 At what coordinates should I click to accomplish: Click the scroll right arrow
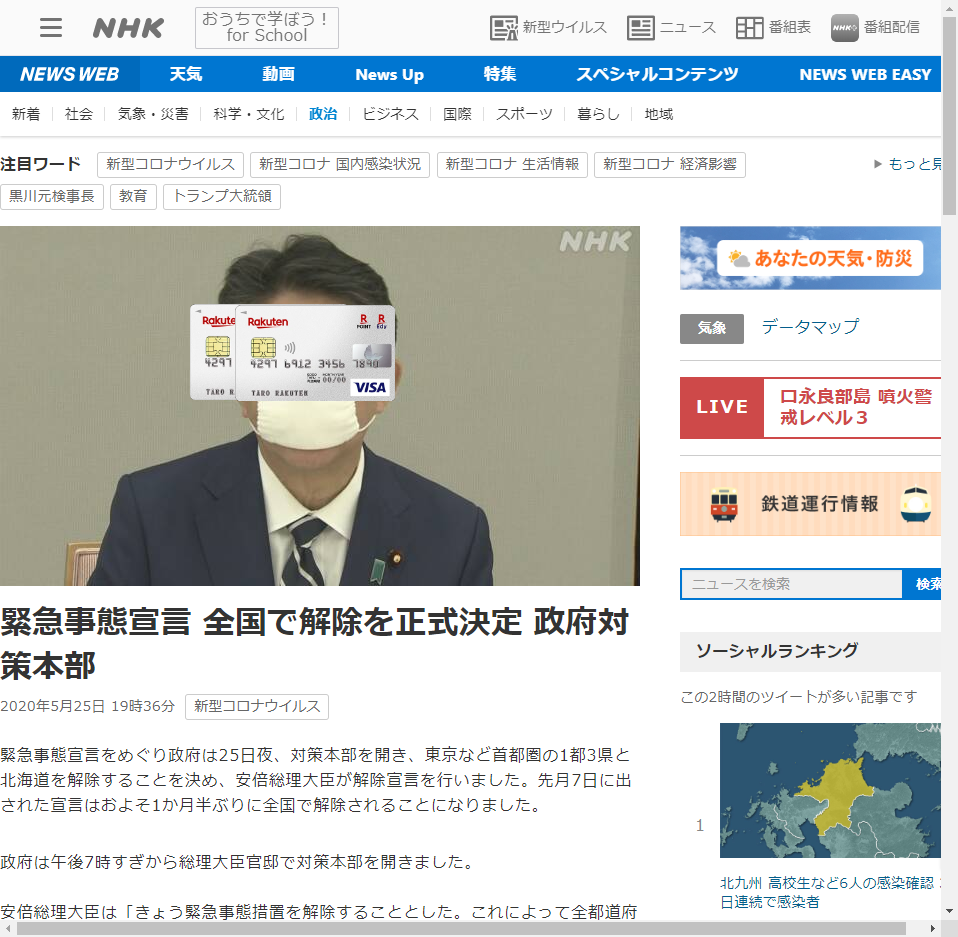coord(933,929)
